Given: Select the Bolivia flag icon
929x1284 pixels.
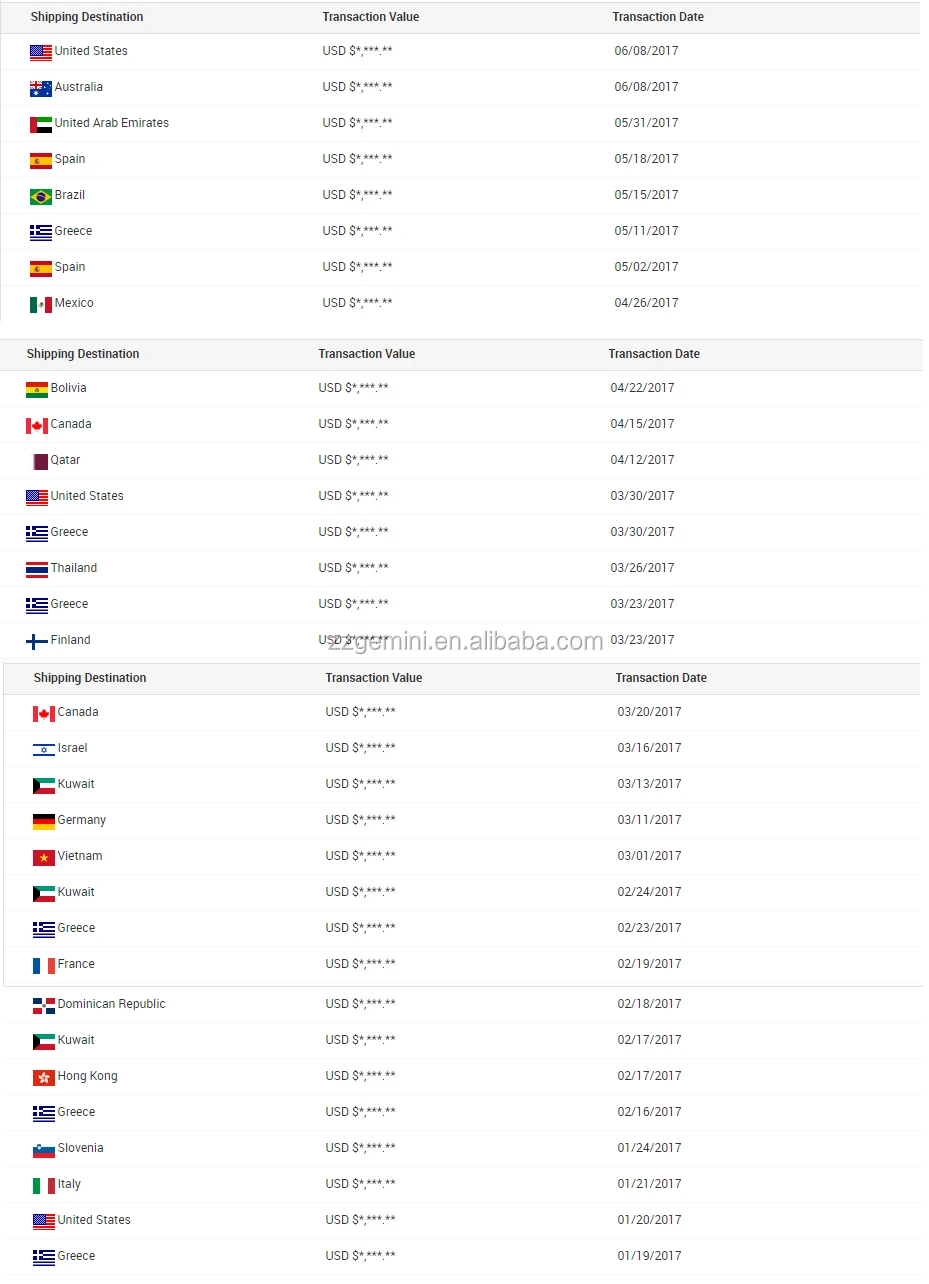Looking at the screenshot, I should [x=37, y=389].
